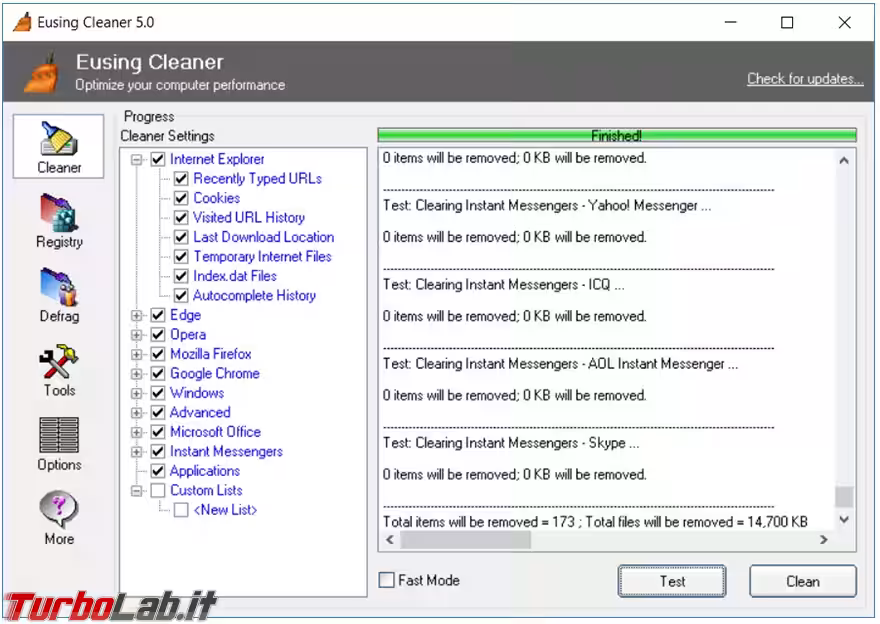Collapse the Internet Explorer tree node

(x=137, y=159)
